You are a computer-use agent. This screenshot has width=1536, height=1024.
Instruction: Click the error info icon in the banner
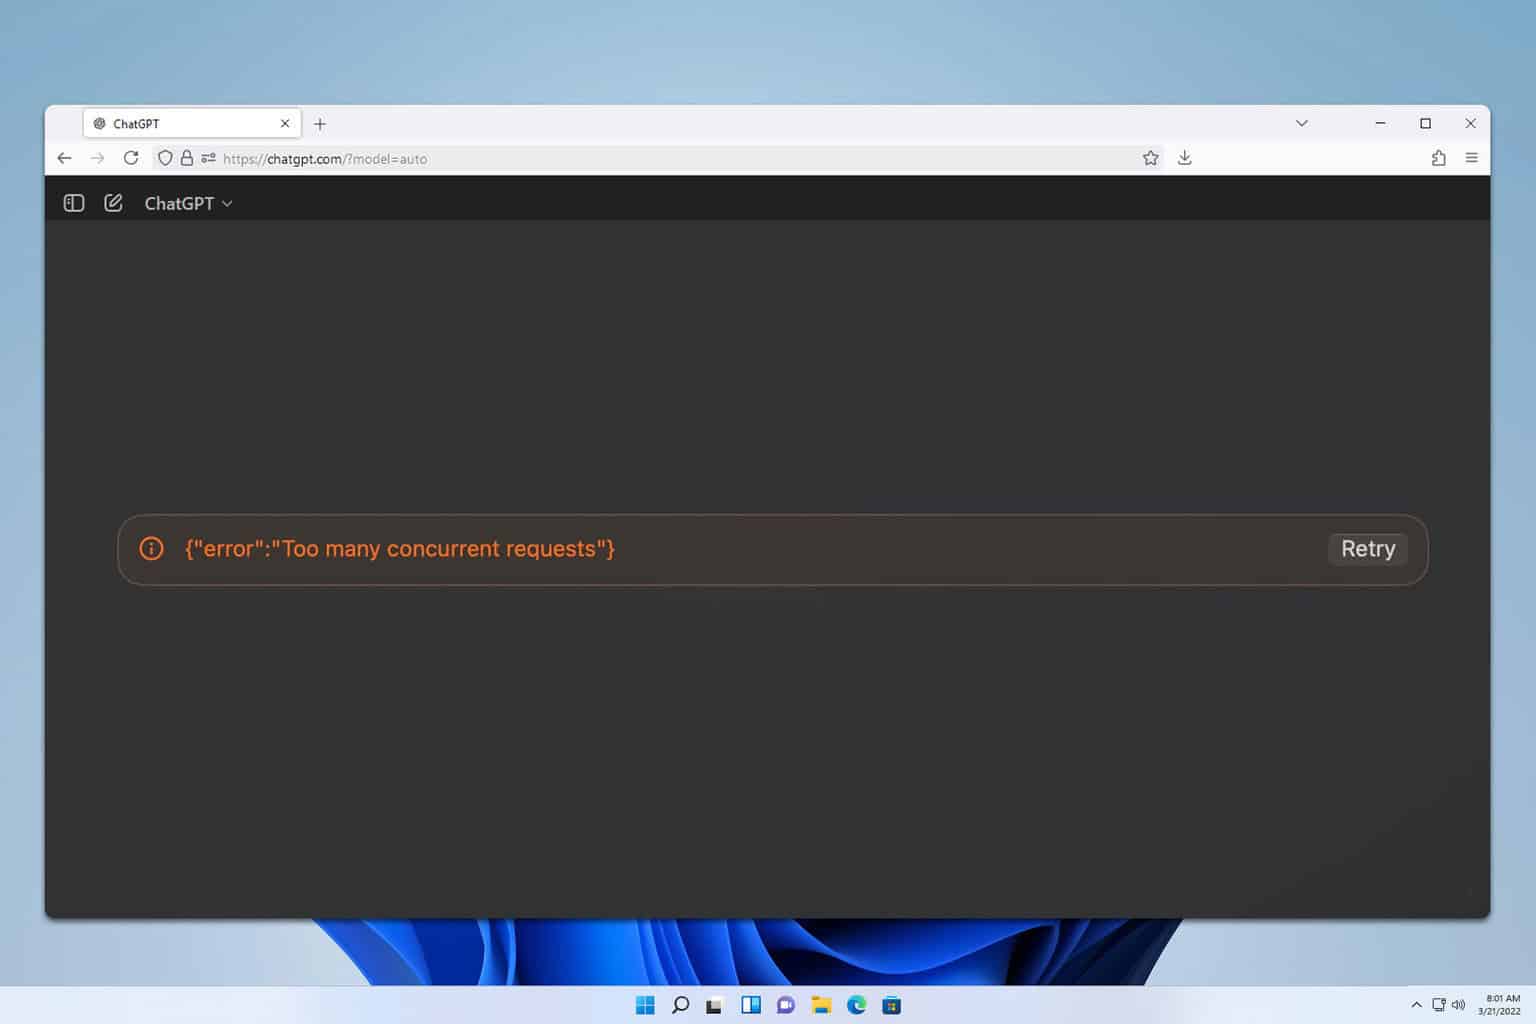[x=151, y=549]
